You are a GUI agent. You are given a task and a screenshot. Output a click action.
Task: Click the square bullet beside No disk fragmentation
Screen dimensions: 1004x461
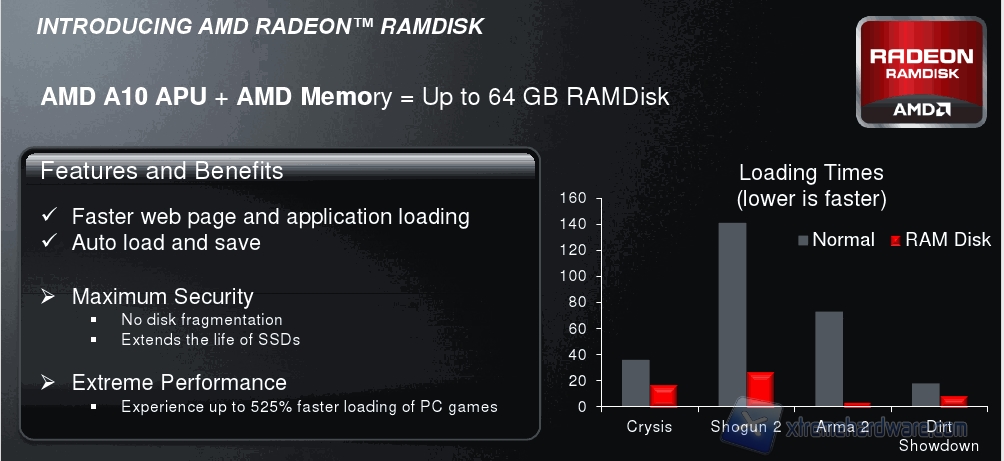coord(92,320)
